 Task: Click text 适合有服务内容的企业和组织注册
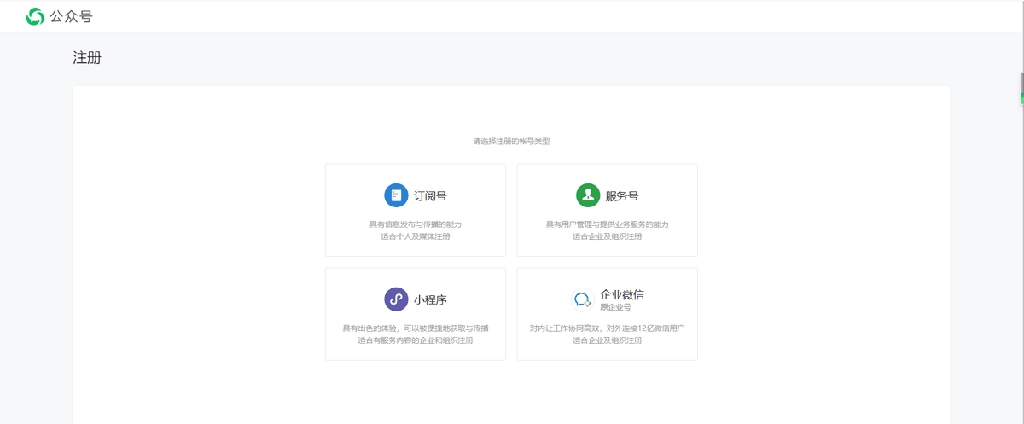(415, 340)
